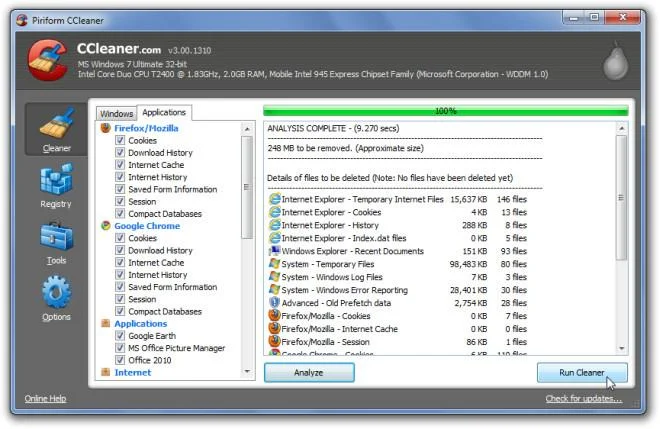660x429 pixels.
Task: Select the Applications tab
Action: tap(164, 112)
